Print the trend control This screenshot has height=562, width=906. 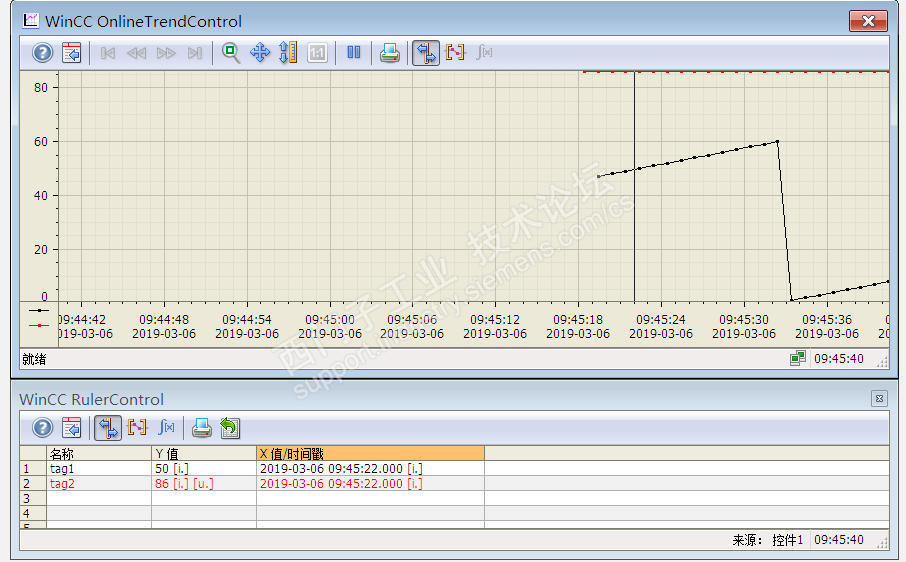point(390,53)
